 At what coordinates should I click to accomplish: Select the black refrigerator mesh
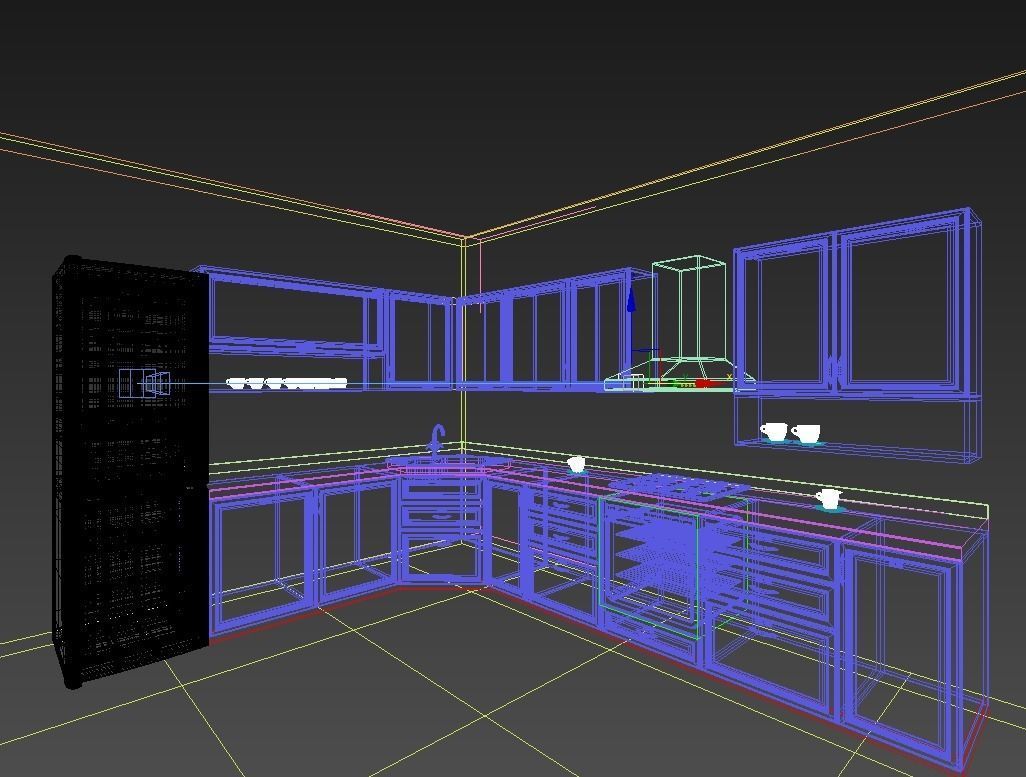(131, 471)
